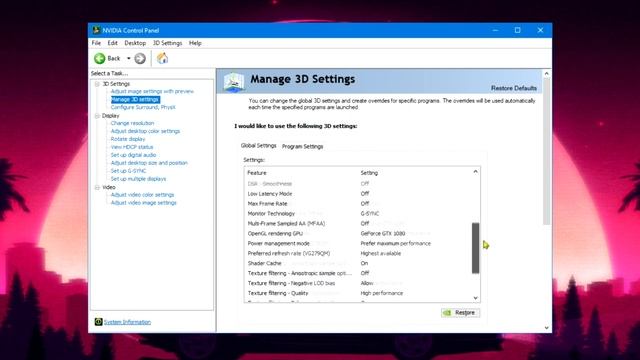
Task: Open the Help menu
Action: click(195, 43)
